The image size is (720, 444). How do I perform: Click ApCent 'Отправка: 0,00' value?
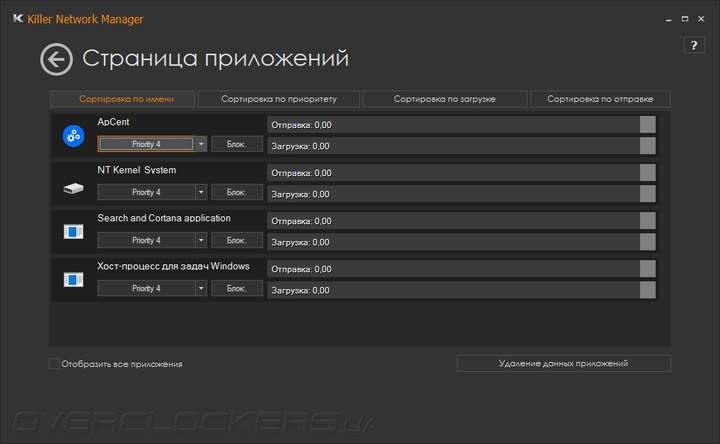pos(301,125)
